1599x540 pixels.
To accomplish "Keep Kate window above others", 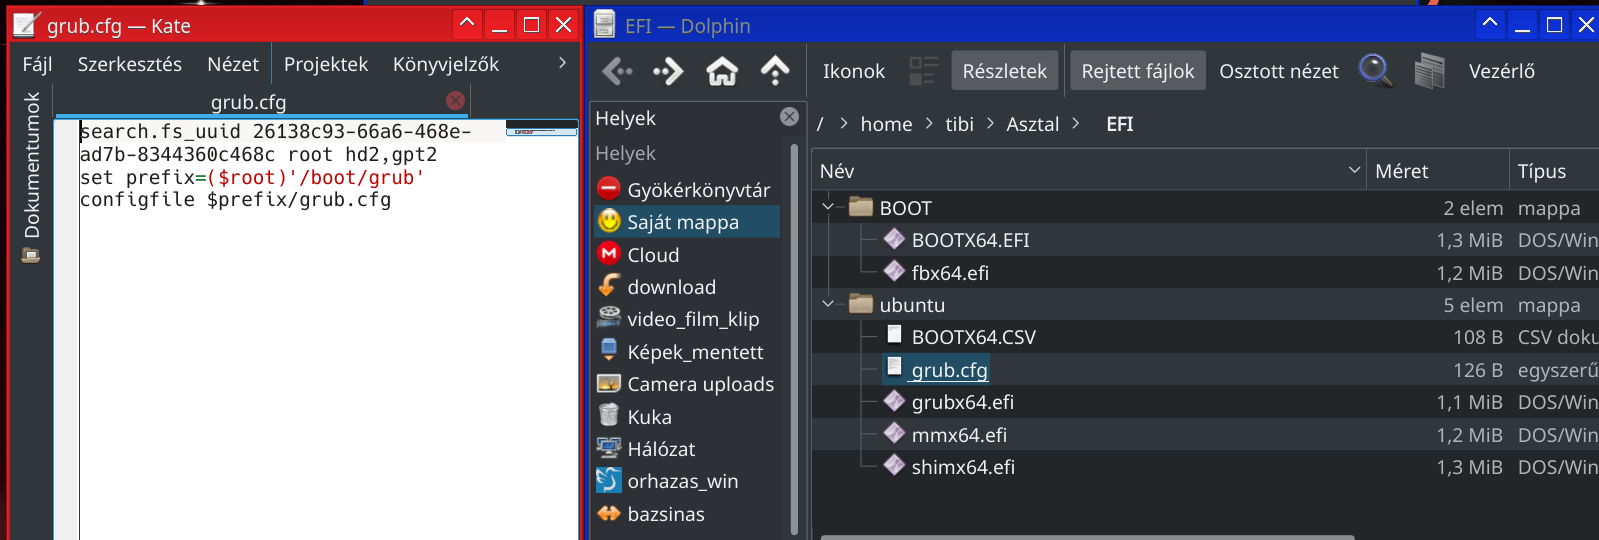I will coord(467,24).
